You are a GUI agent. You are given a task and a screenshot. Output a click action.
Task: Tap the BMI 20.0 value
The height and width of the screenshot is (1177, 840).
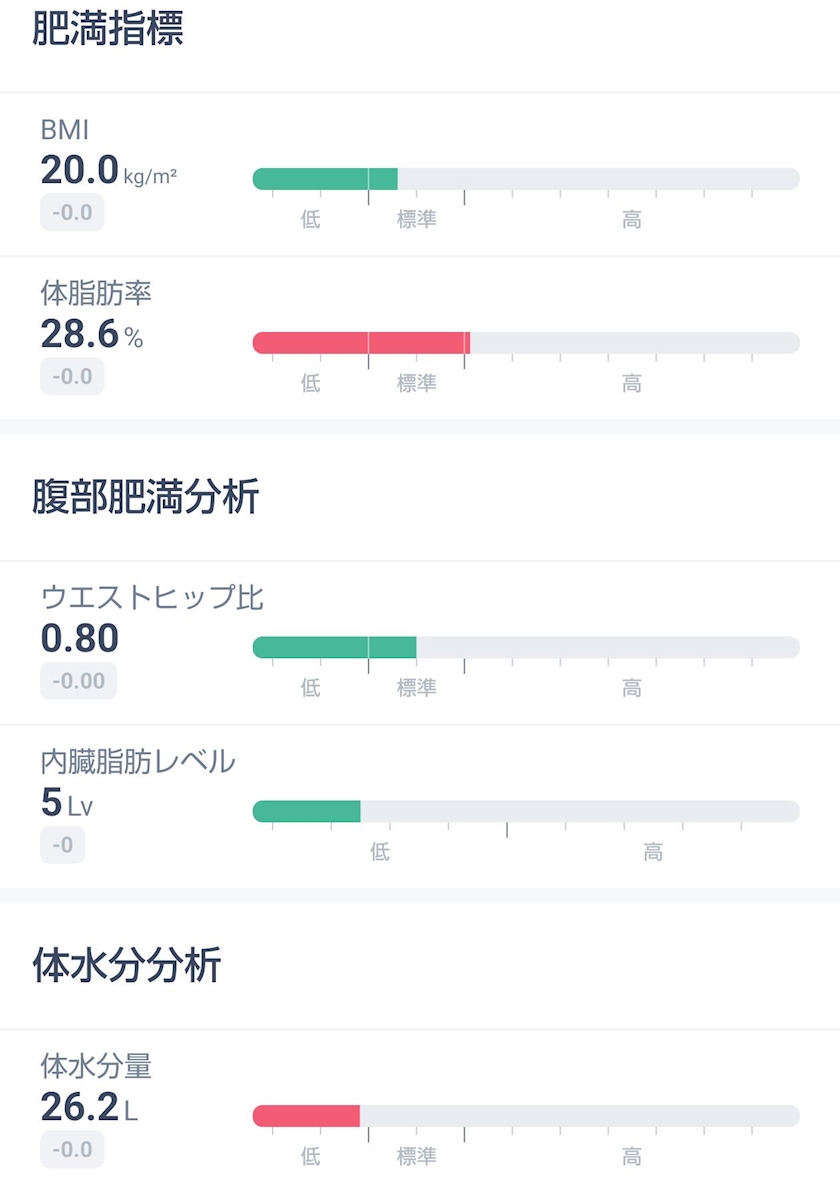(80, 171)
